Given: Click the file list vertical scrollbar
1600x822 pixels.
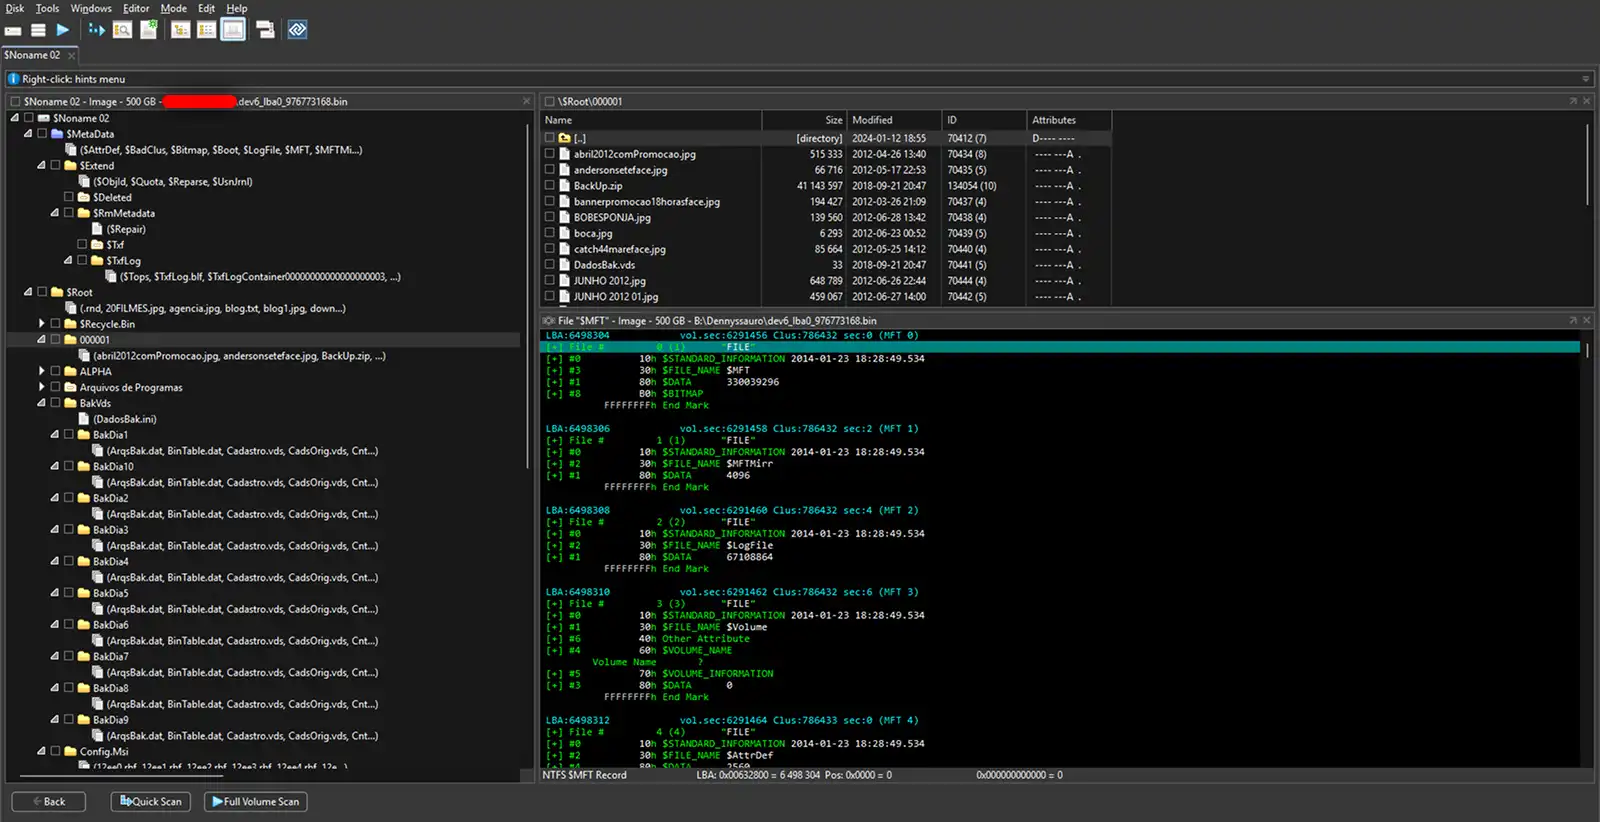Looking at the screenshot, I should click(1587, 165).
